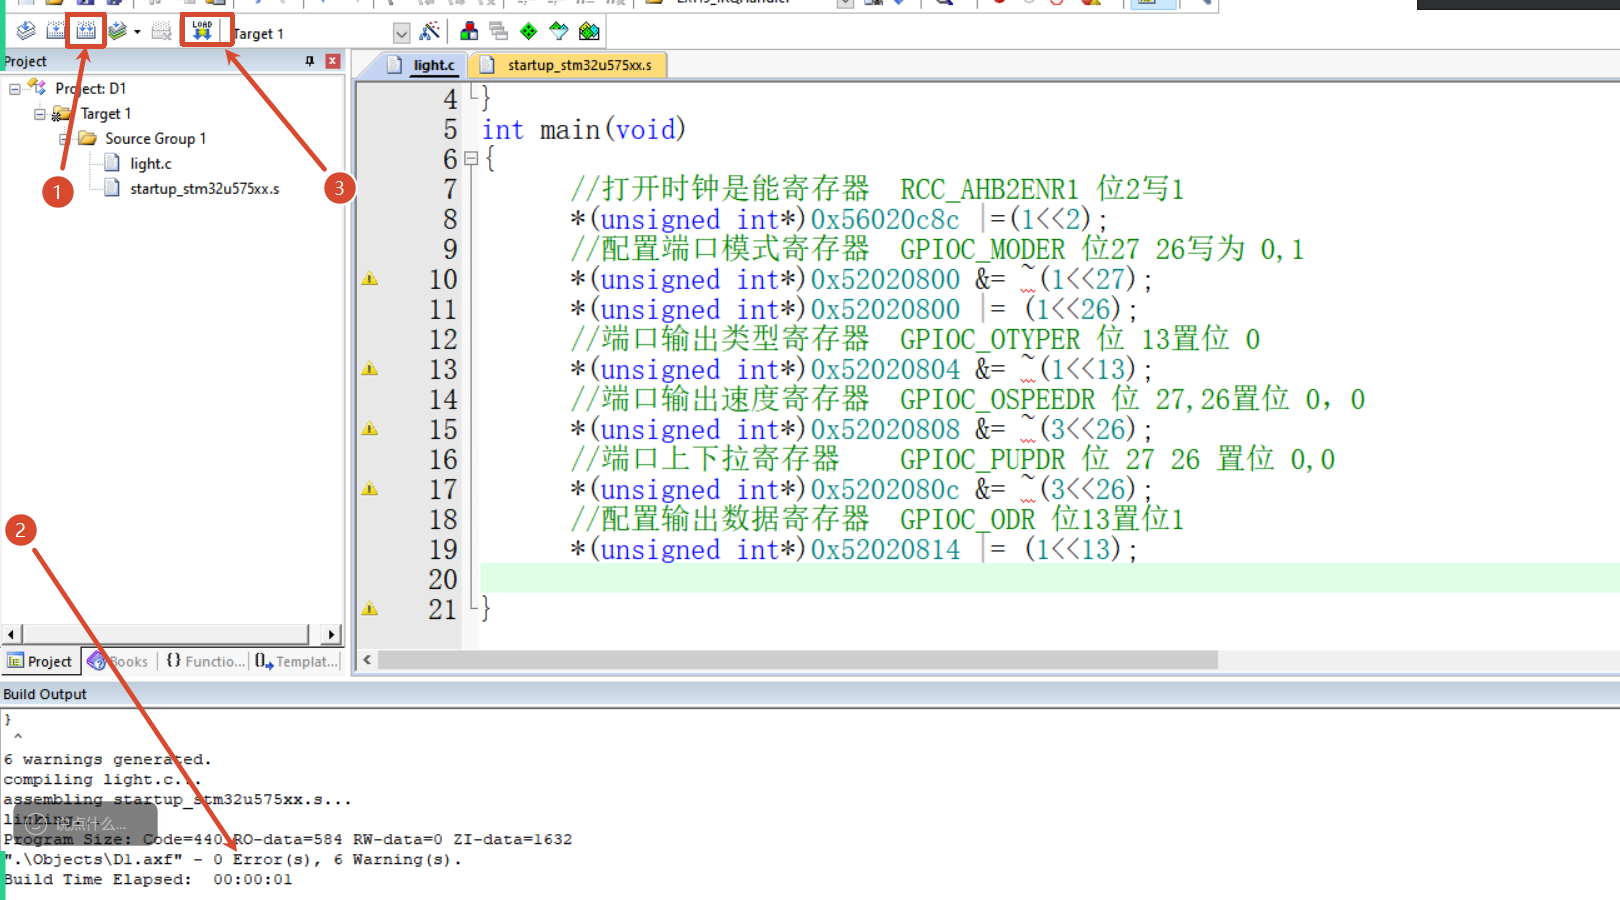Click the Rebuild all target files icon
The width and height of the screenshot is (1620, 900).
[x=86, y=32]
